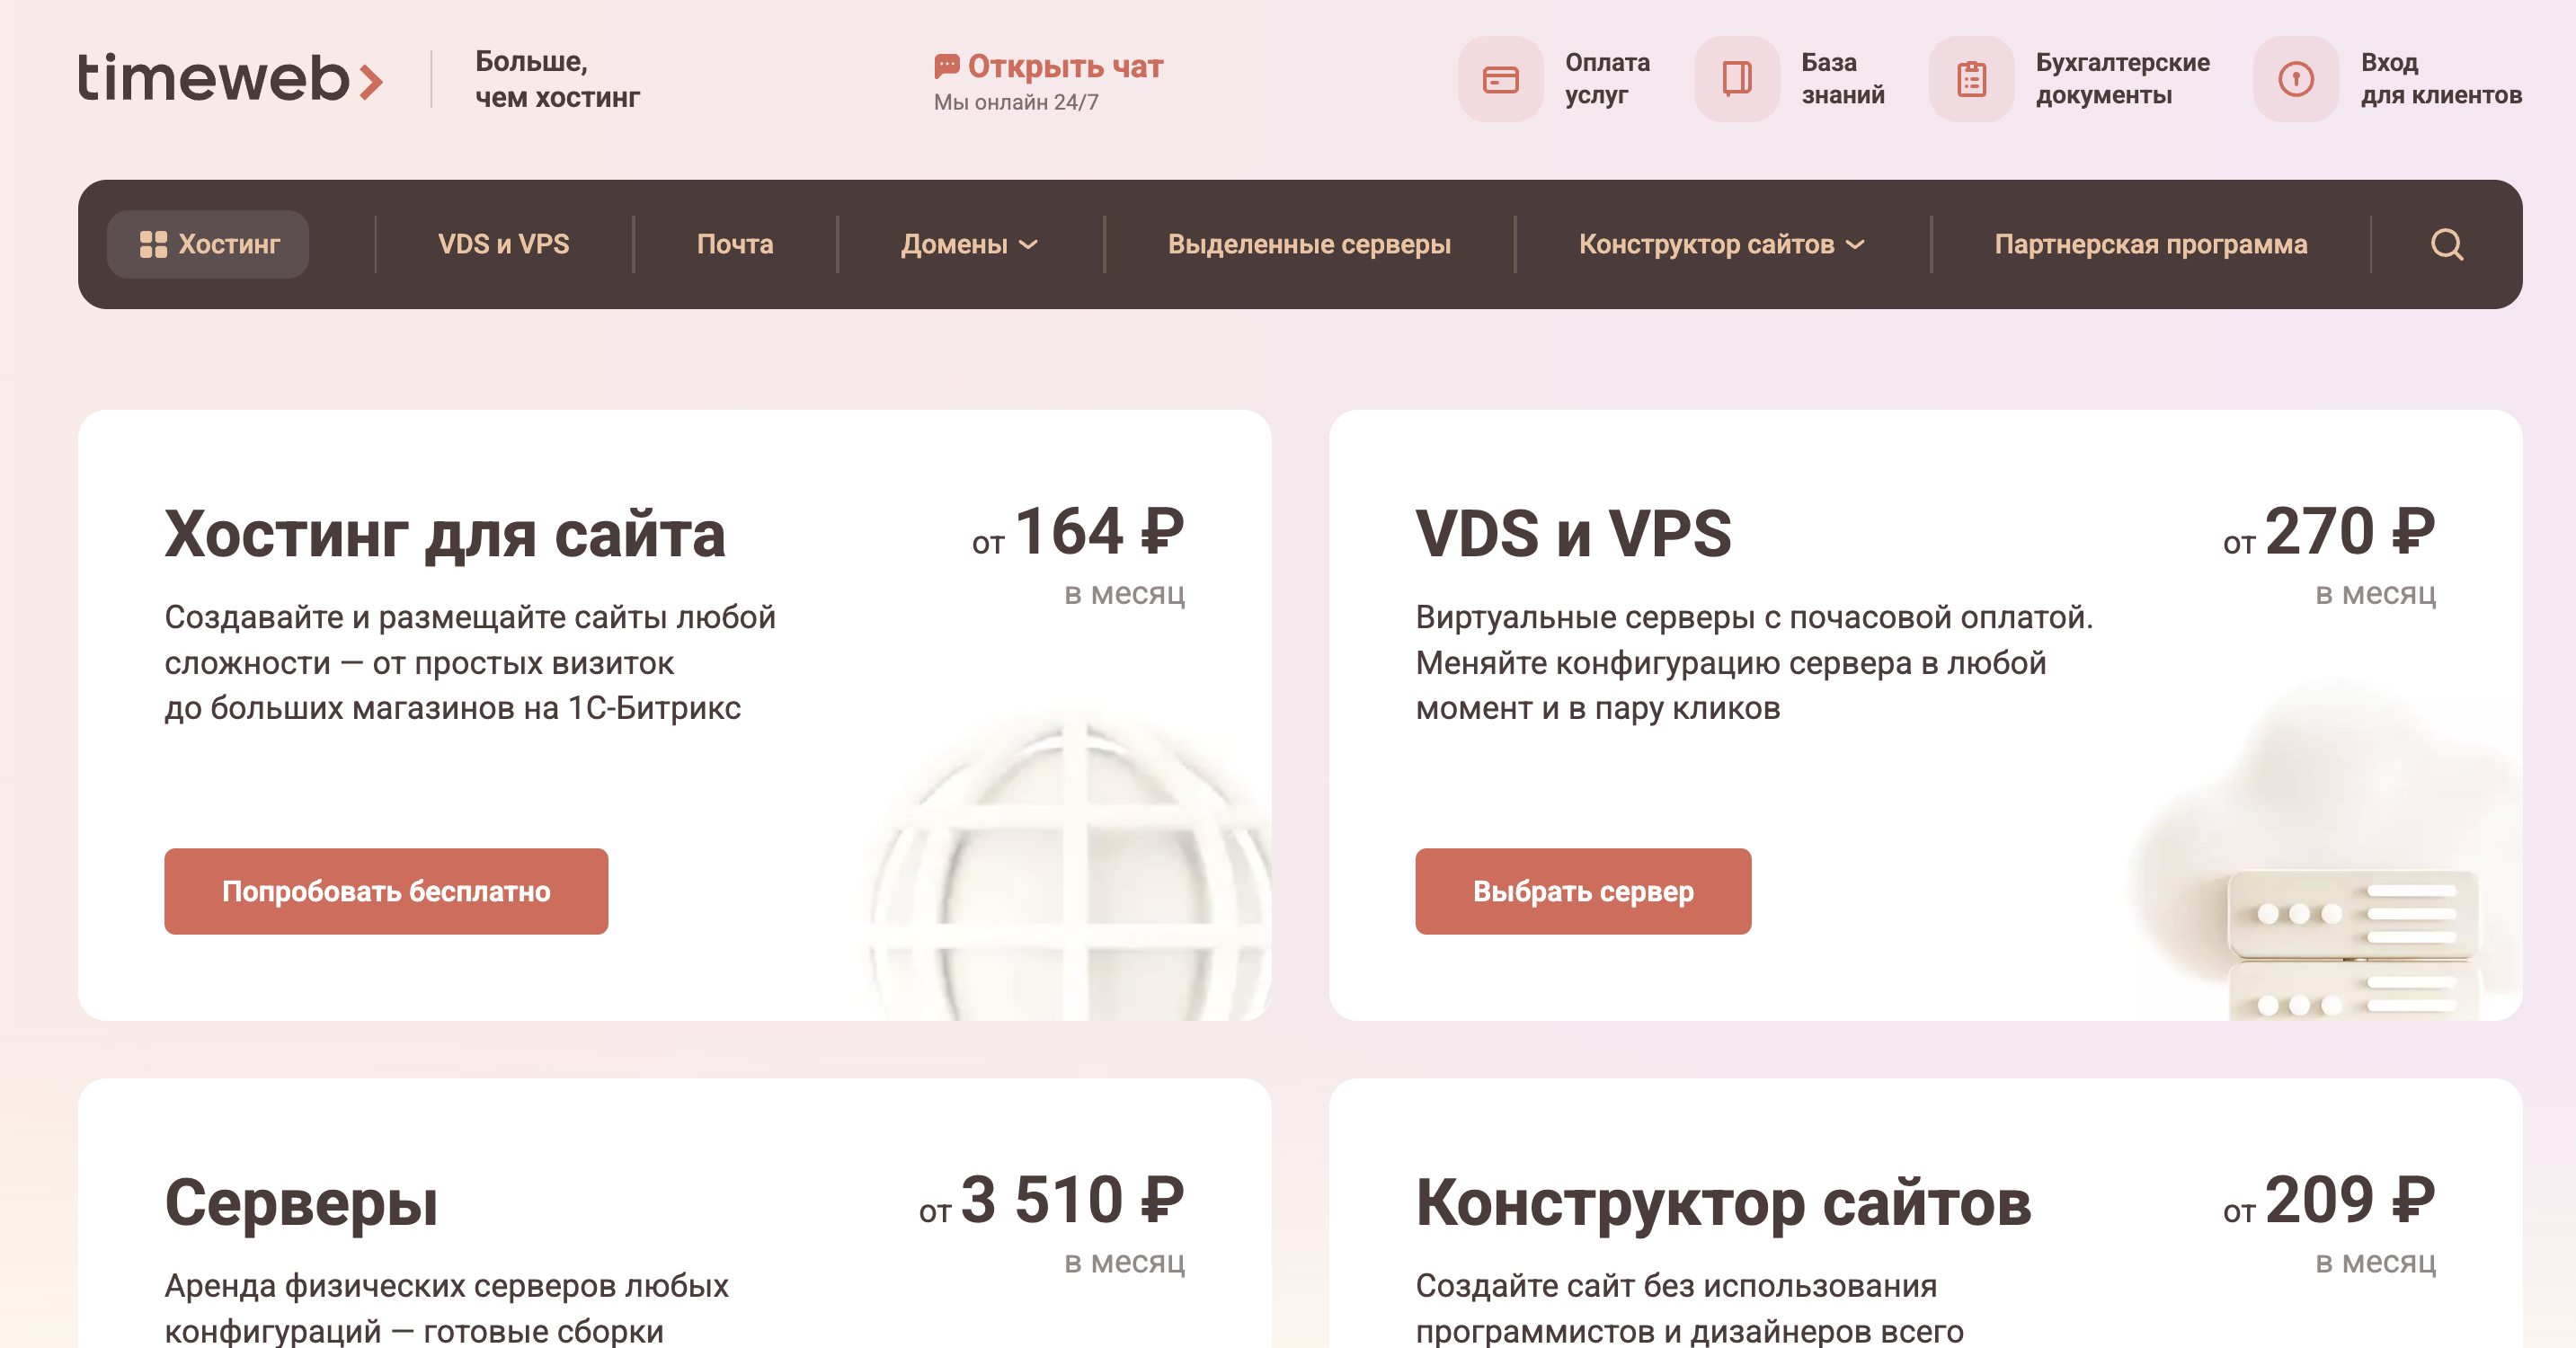The width and height of the screenshot is (2576, 1348).
Task: Click the timeweb logo
Action: [231, 78]
